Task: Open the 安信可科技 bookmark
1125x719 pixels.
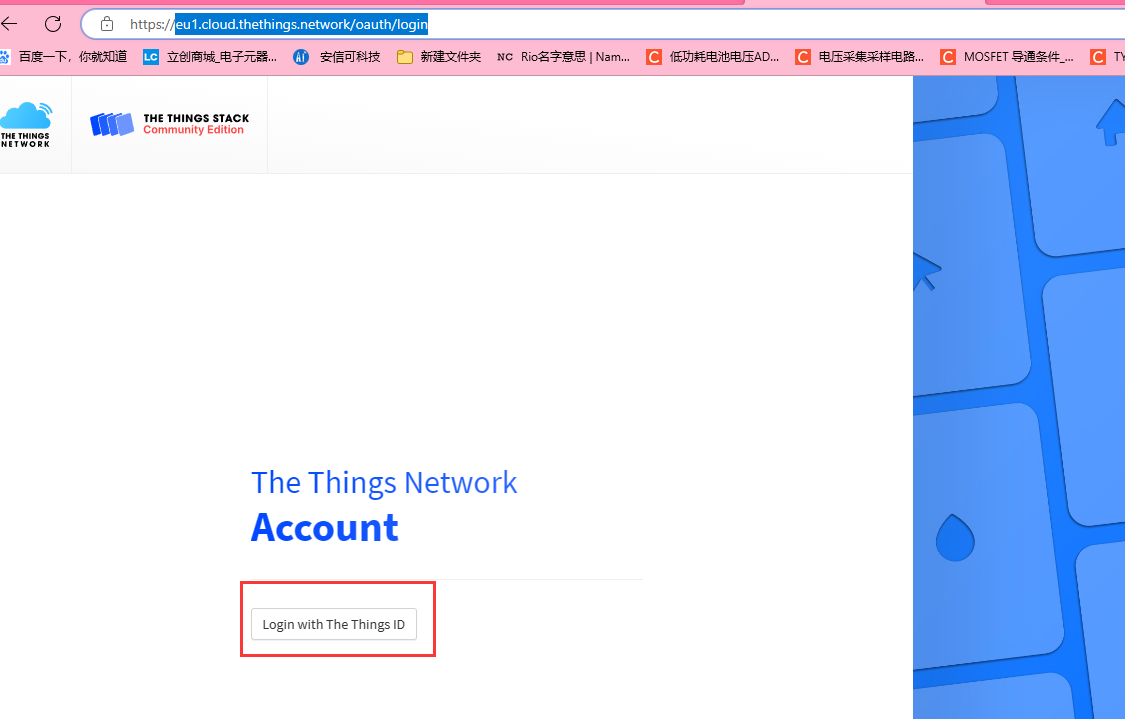Action: [x=336, y=57]
